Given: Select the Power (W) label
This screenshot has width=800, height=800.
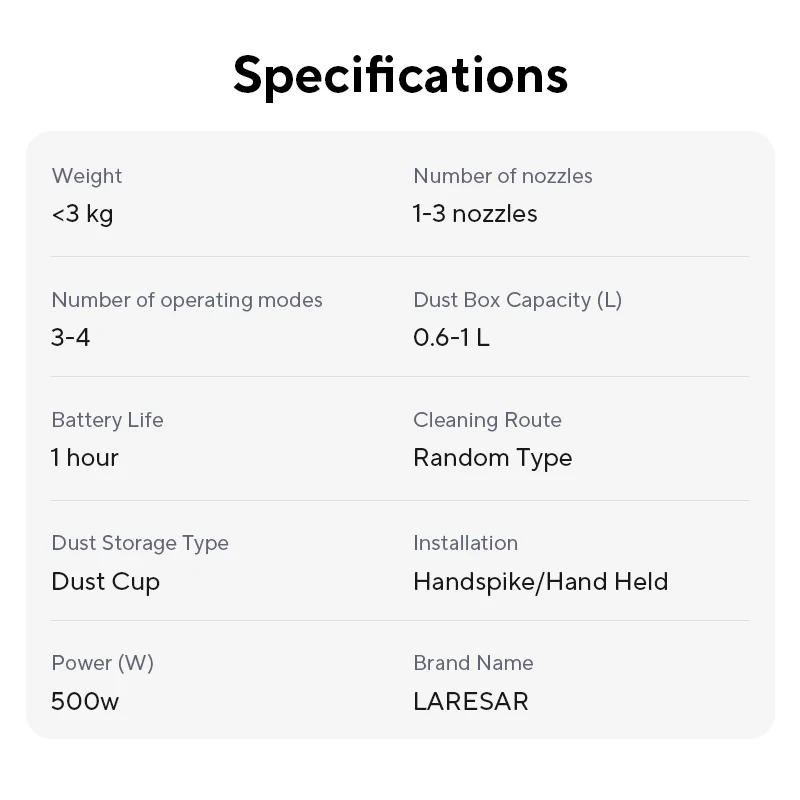Looking at the screenshot, I should point(102,663).
